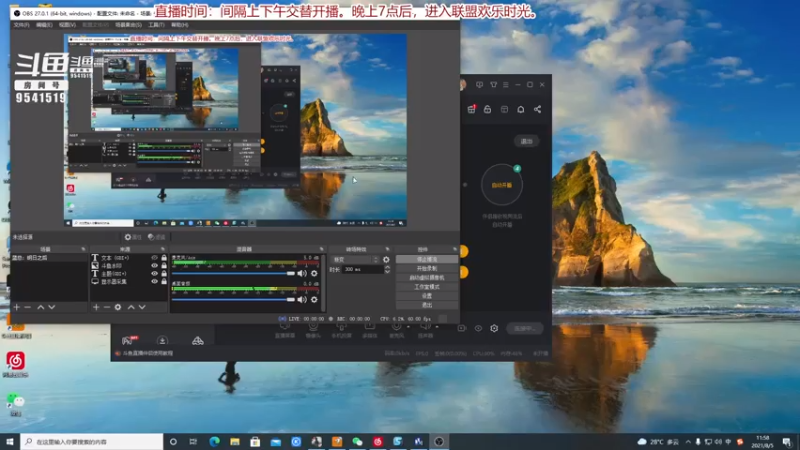
Task: Open source properties gear in the sources toolbar
Action: tap(118, 307)
